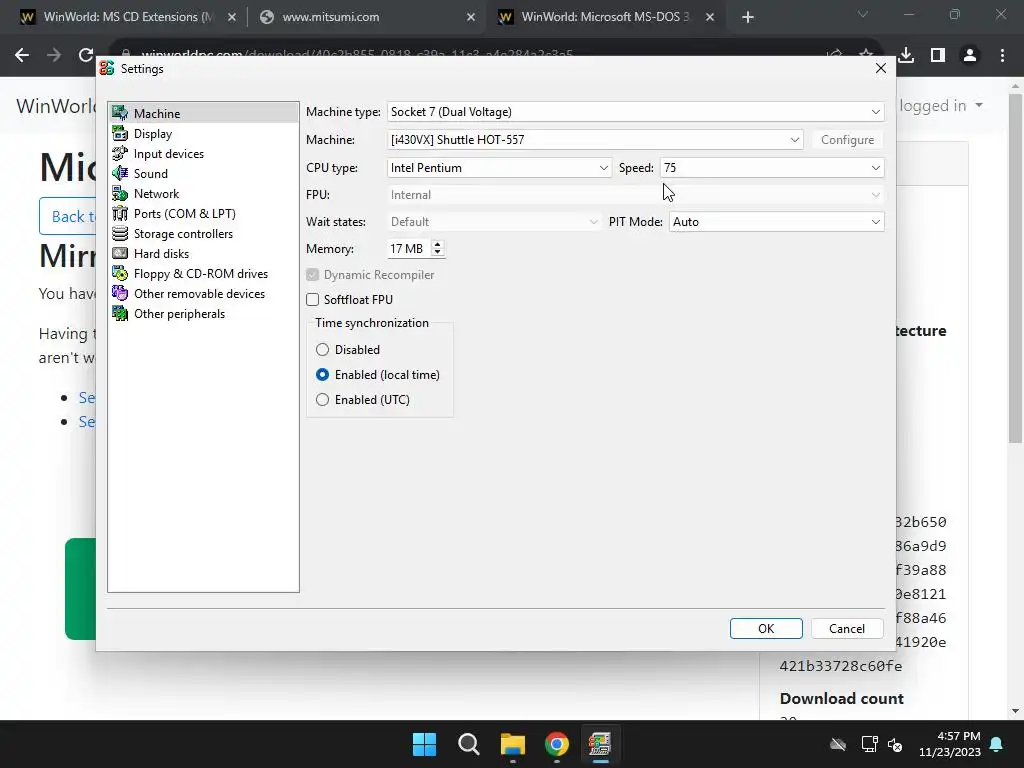Open the Hard disks icon
Screen dimensions: 1024x768
[120, 253]
